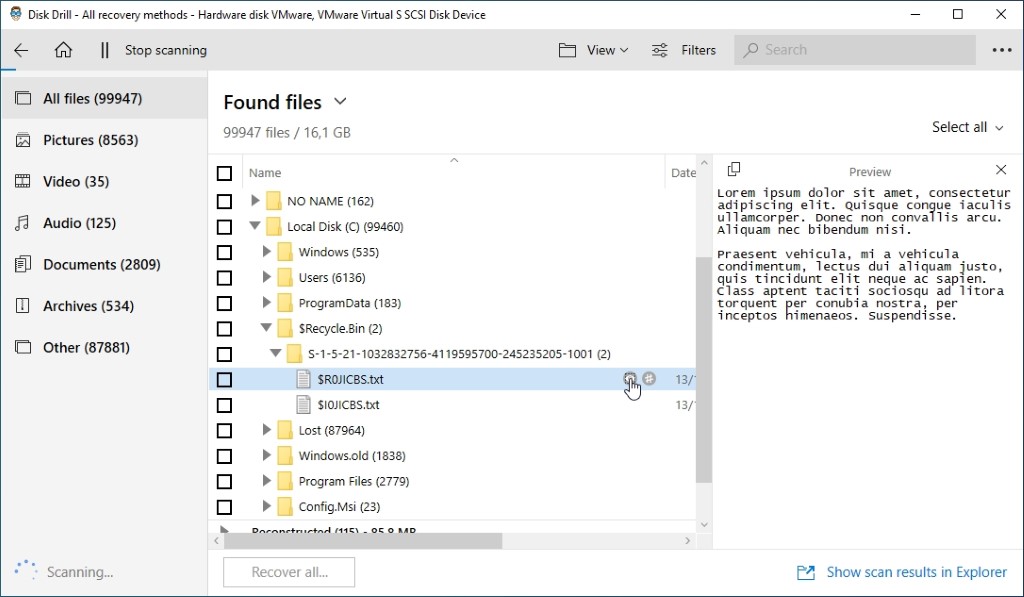Collapse the S-1-5-21 SID folder

click(276, 353)
